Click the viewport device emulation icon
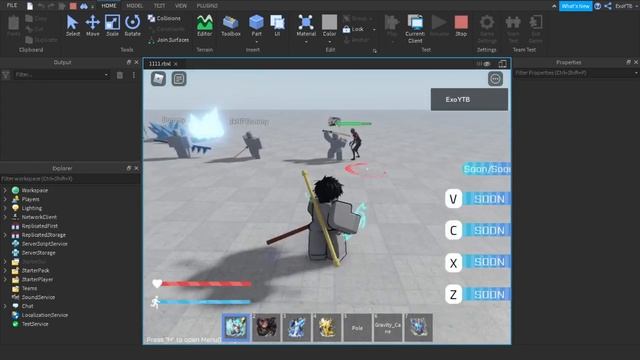The height and width of the screenshot is (360, 640). click(502, 64)
